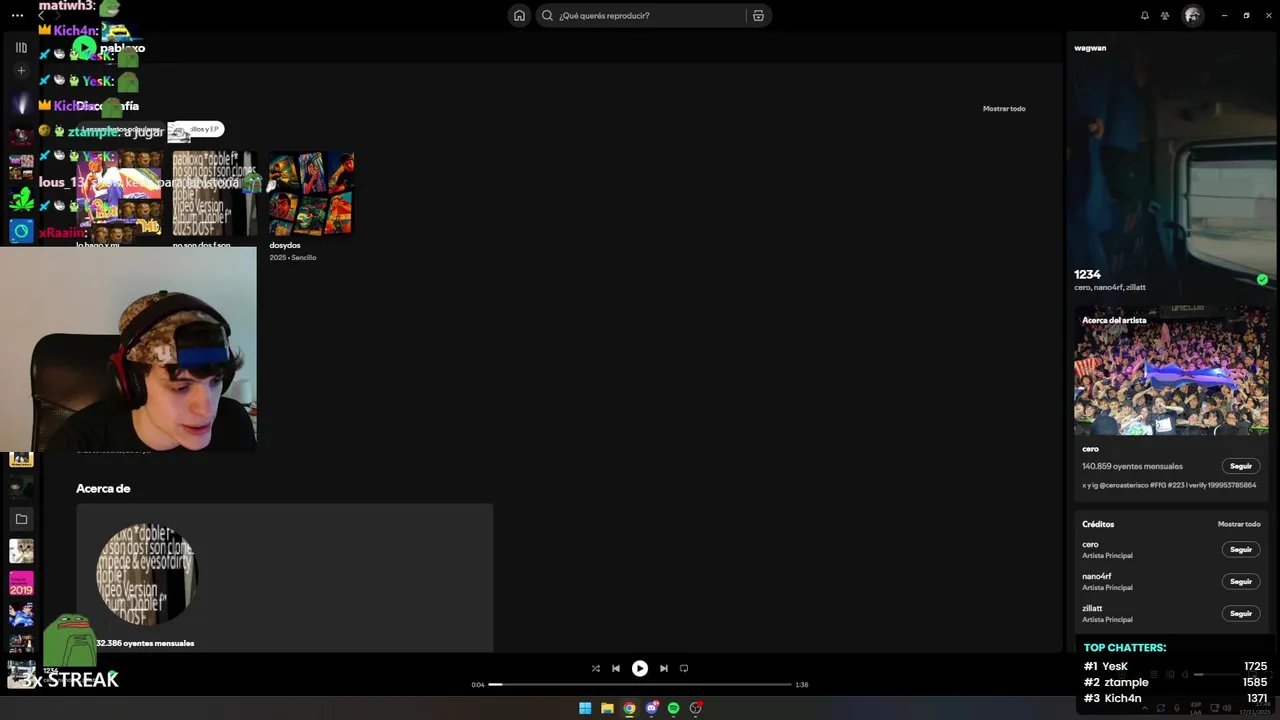
Task: Click the artist's round bio photo
Action: 147,574
